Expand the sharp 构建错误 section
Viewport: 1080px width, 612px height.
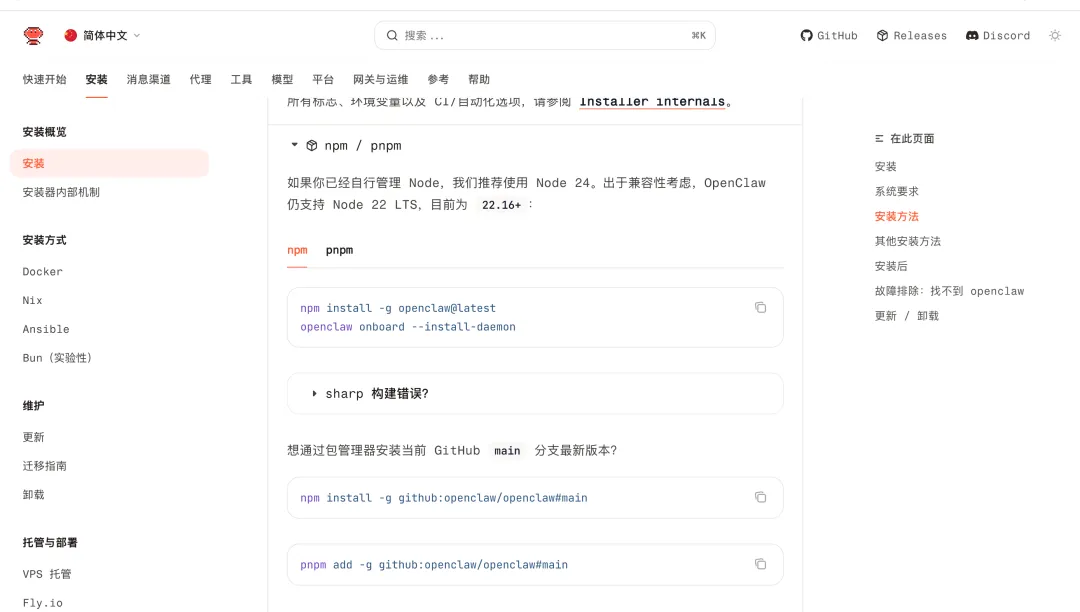tap(534, 394)
